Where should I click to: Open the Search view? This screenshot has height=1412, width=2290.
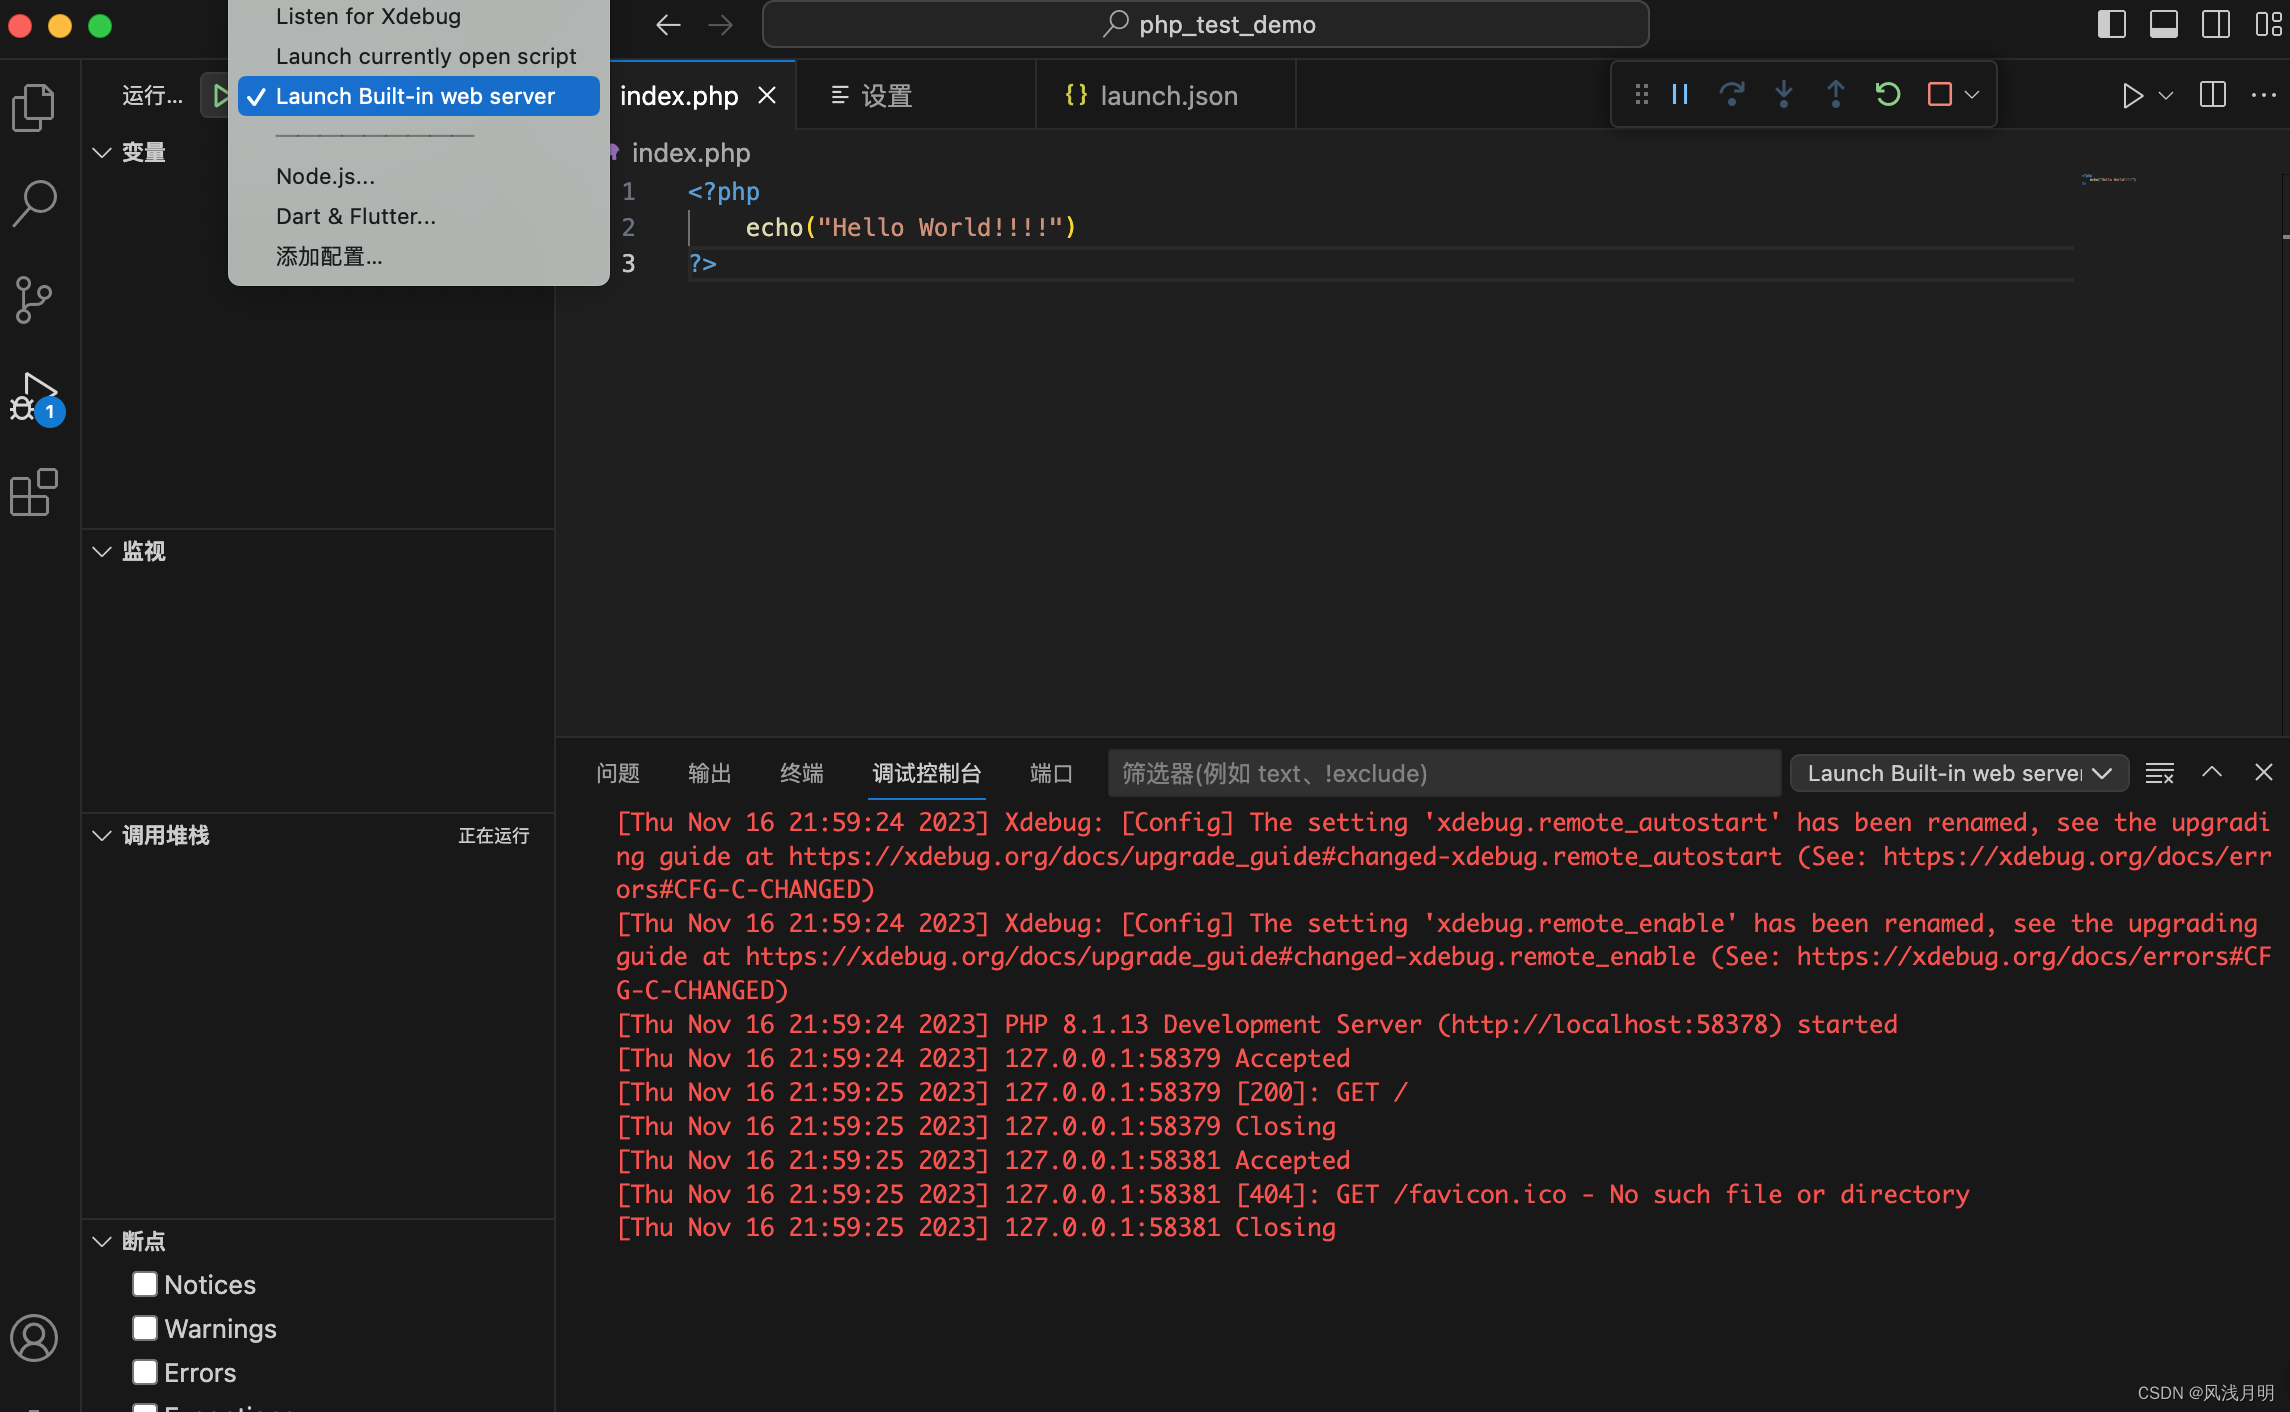(x=34, y=202)
